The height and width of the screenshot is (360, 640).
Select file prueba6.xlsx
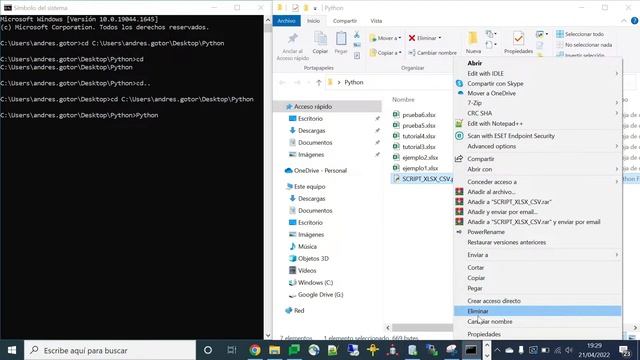[419, 115]
